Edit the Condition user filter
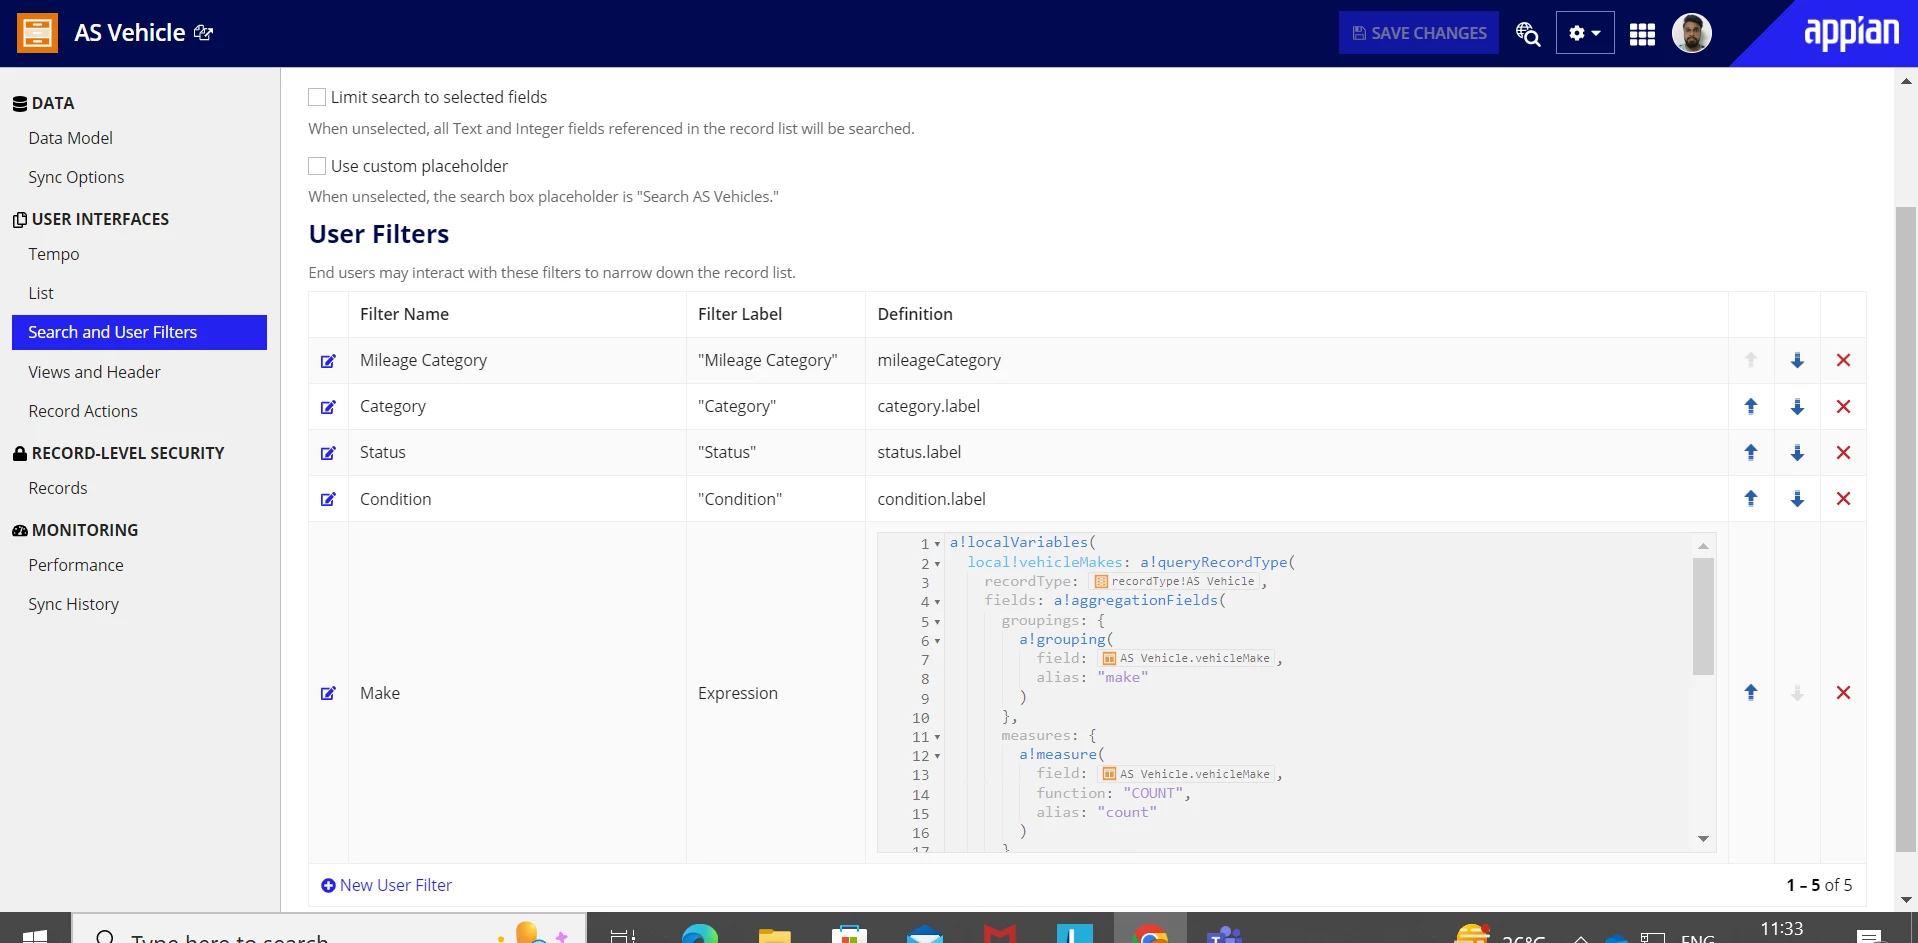This screenshot has width=1918, height=943. [328, 499]
